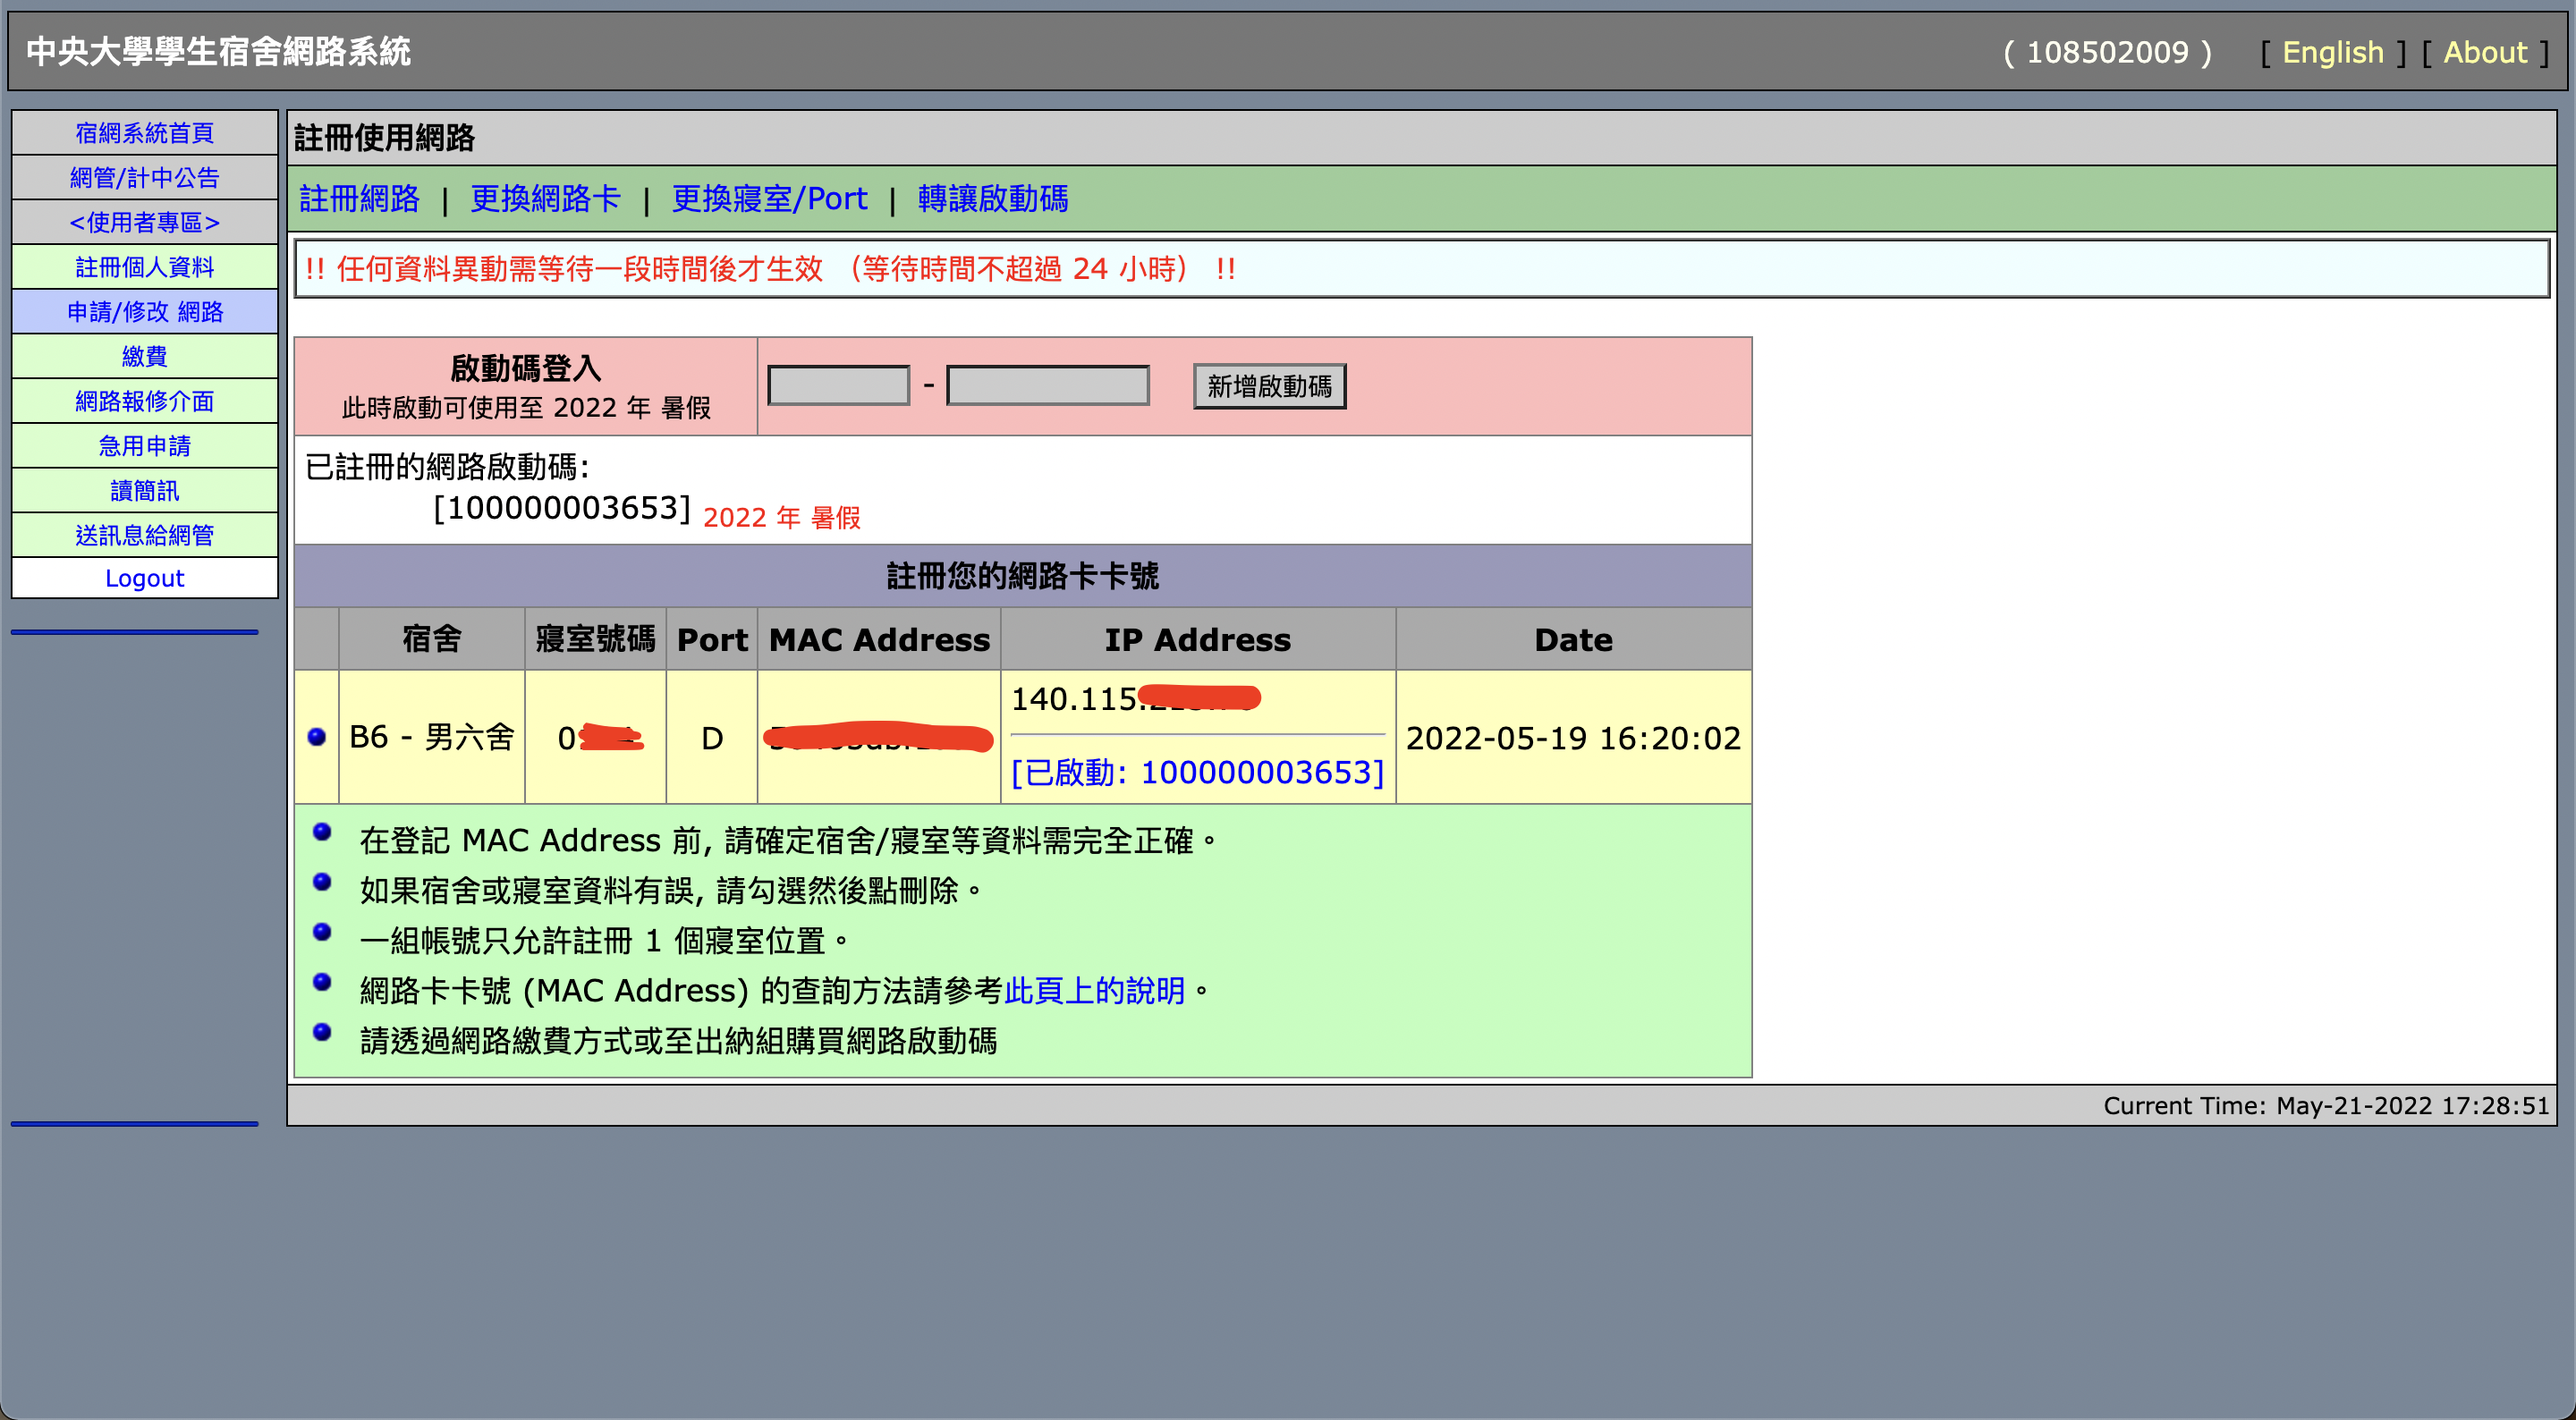
Task: Click the 網路報修介面 repair icon
Action: pos(147,401)
